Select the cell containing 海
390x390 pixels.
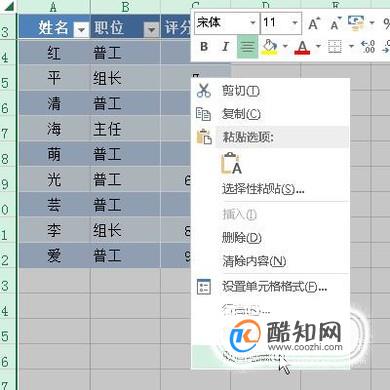click(x=54, y=129)
